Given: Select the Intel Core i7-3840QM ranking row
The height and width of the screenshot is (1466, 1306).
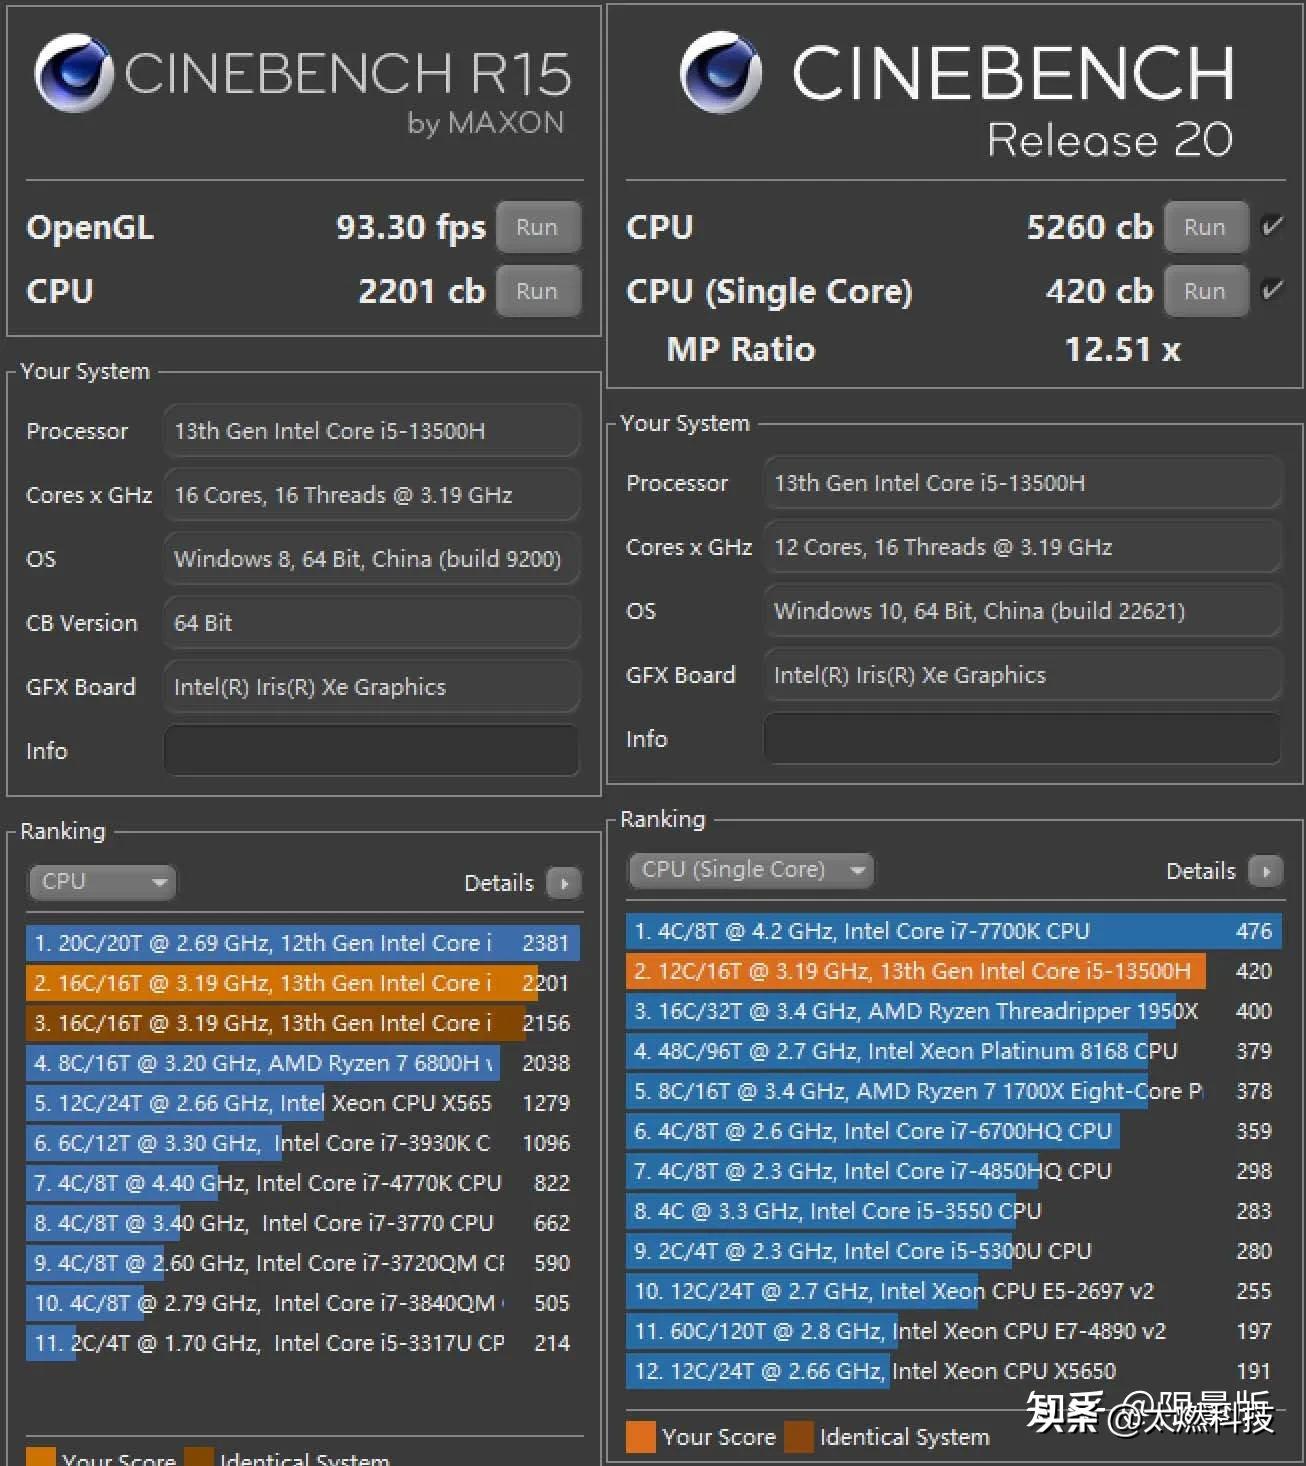Looking at the screenshot, I should click(x=303, y=1303).
